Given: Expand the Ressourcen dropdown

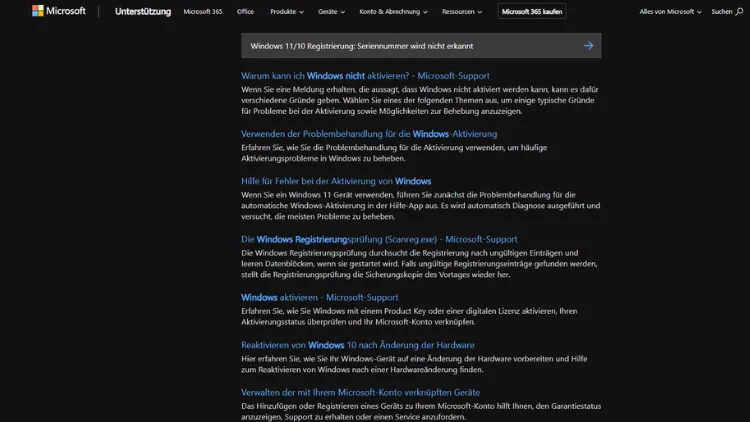Looking at the screenshot, I should pyautogui.click(x=462, y=11).
